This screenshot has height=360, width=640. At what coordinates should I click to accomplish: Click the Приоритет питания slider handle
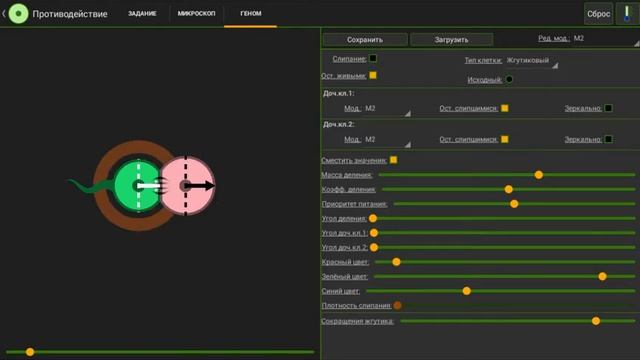[x=514, y=204]
